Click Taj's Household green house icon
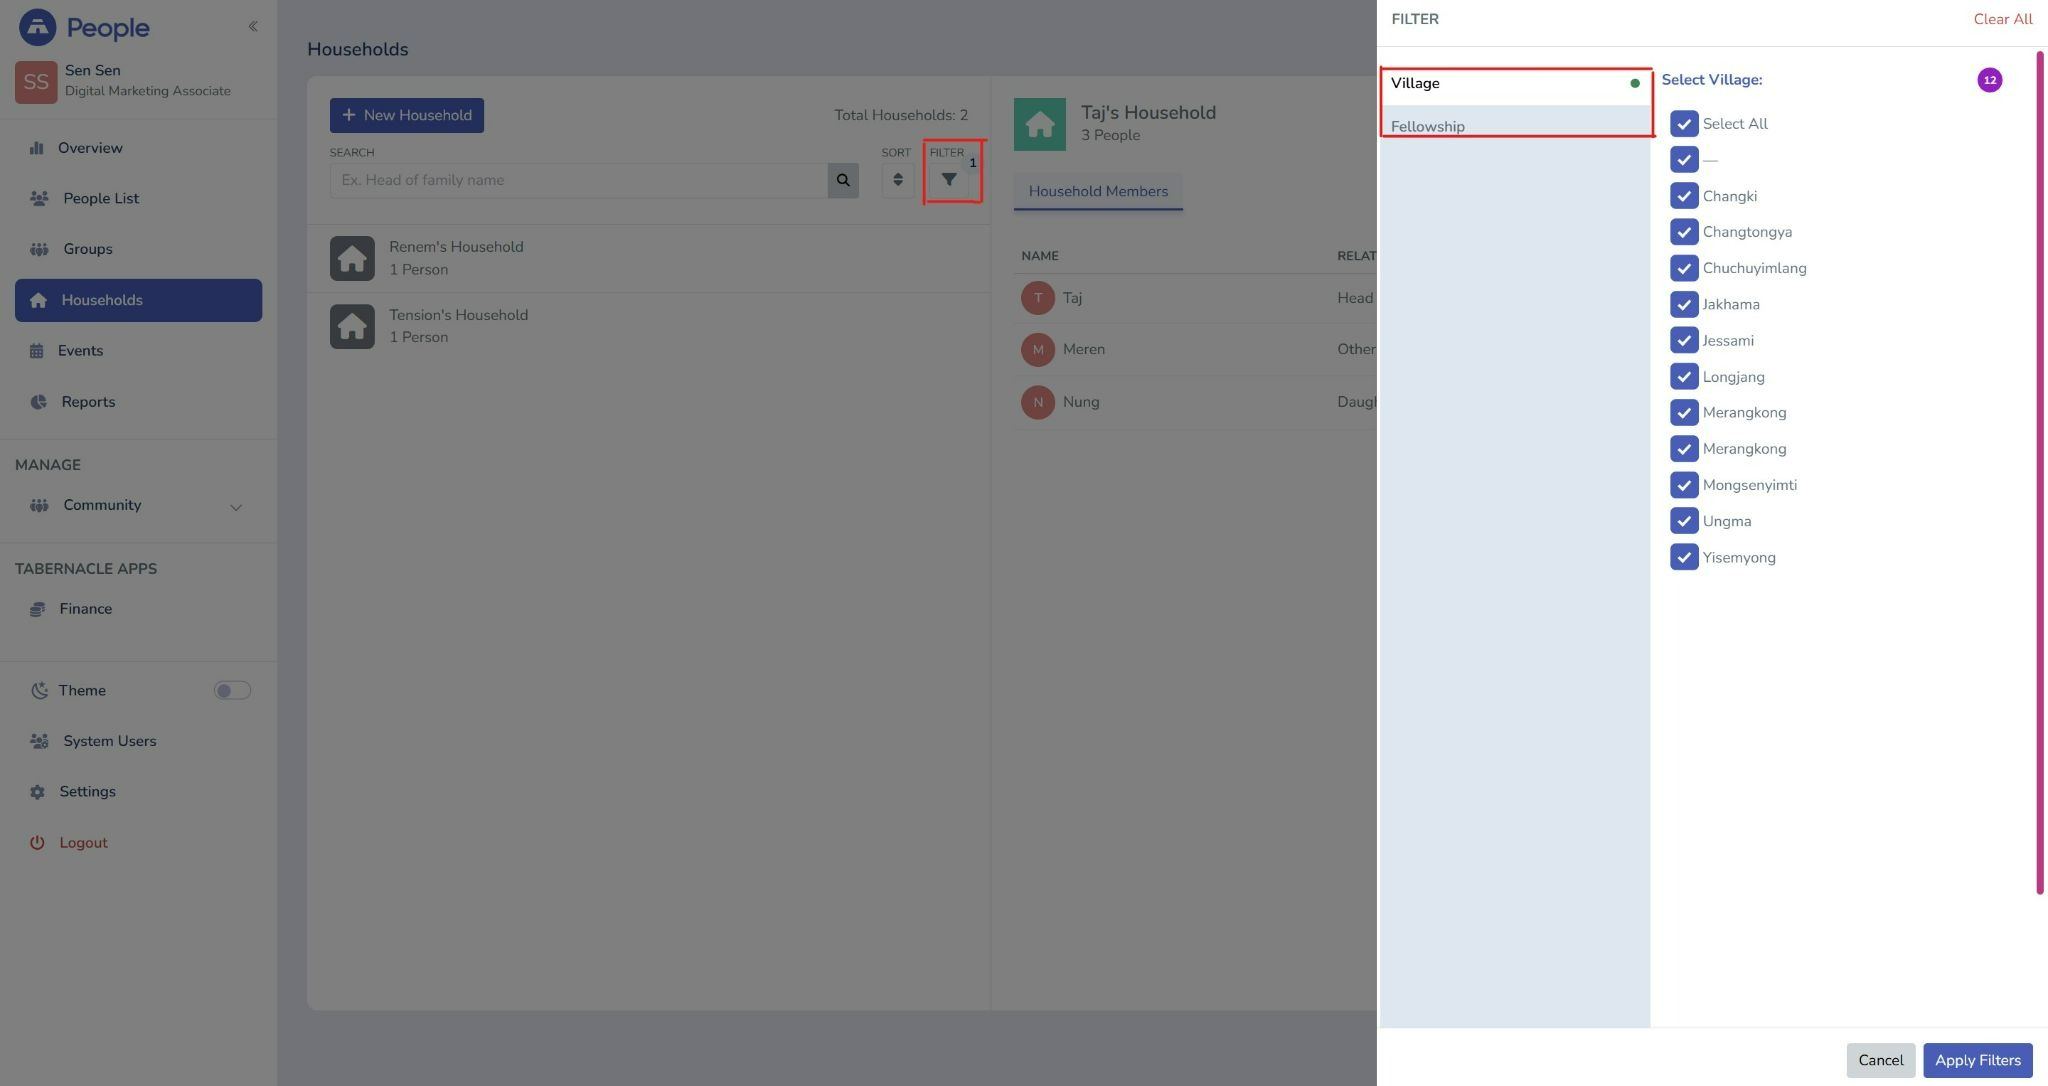Image resolution: width=2048 pixels, height=1086 pixels. coord(1040,125)
